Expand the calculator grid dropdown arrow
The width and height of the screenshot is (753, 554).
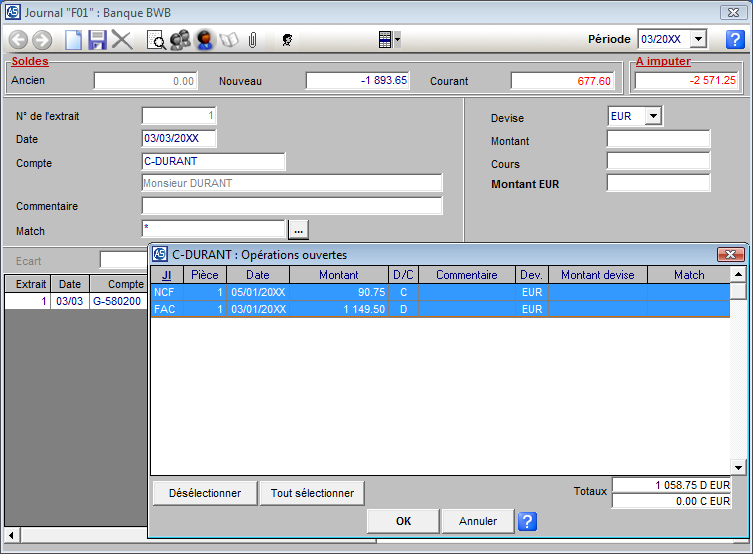(x=398, y=40)
